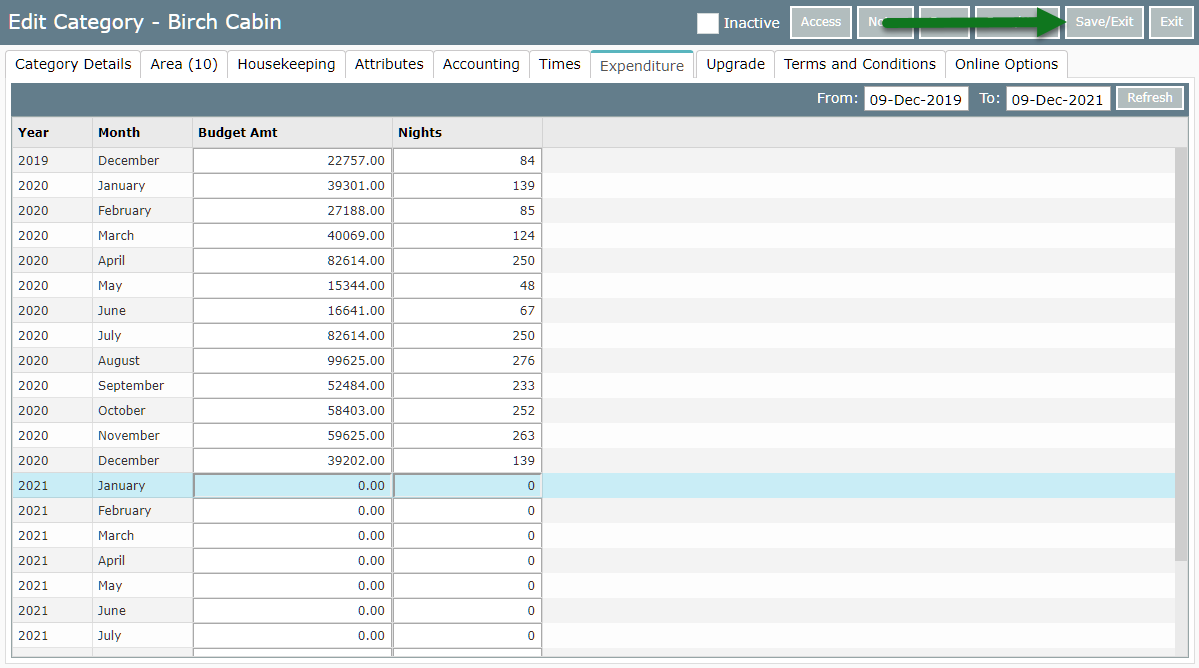
Task: Edit November 2020 nights value 263
Action: (x=467, y=436)
